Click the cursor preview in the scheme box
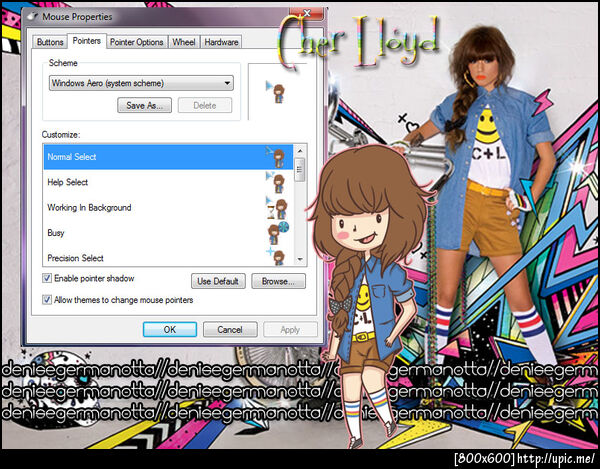600x469 pixels. [x=276, y=92]
